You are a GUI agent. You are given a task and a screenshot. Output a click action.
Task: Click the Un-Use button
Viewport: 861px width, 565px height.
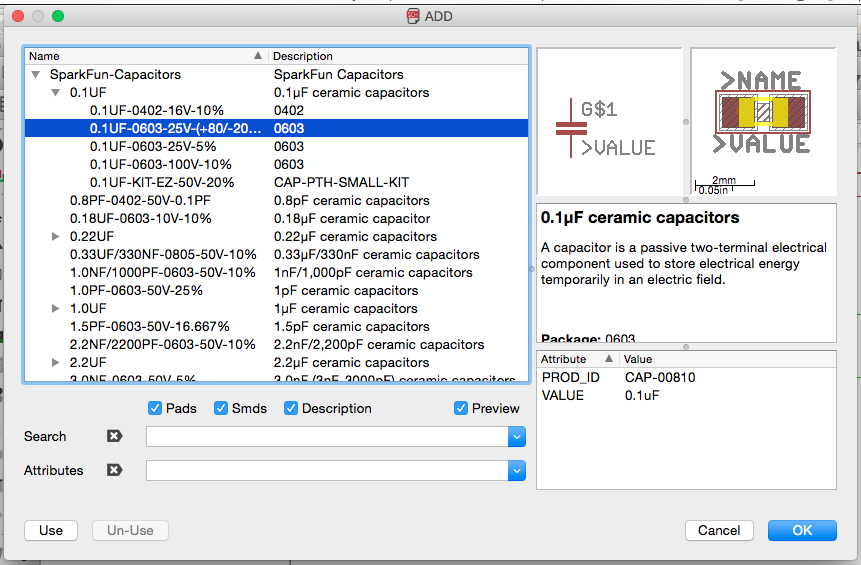(x=130, y=530)
